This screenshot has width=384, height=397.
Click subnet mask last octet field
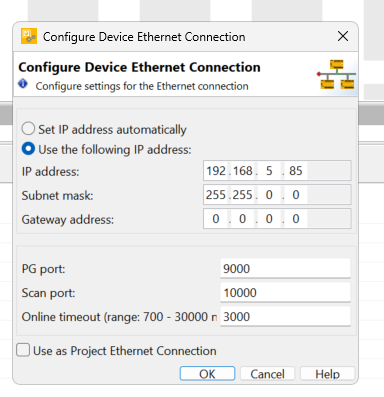(x=296, y=195)
